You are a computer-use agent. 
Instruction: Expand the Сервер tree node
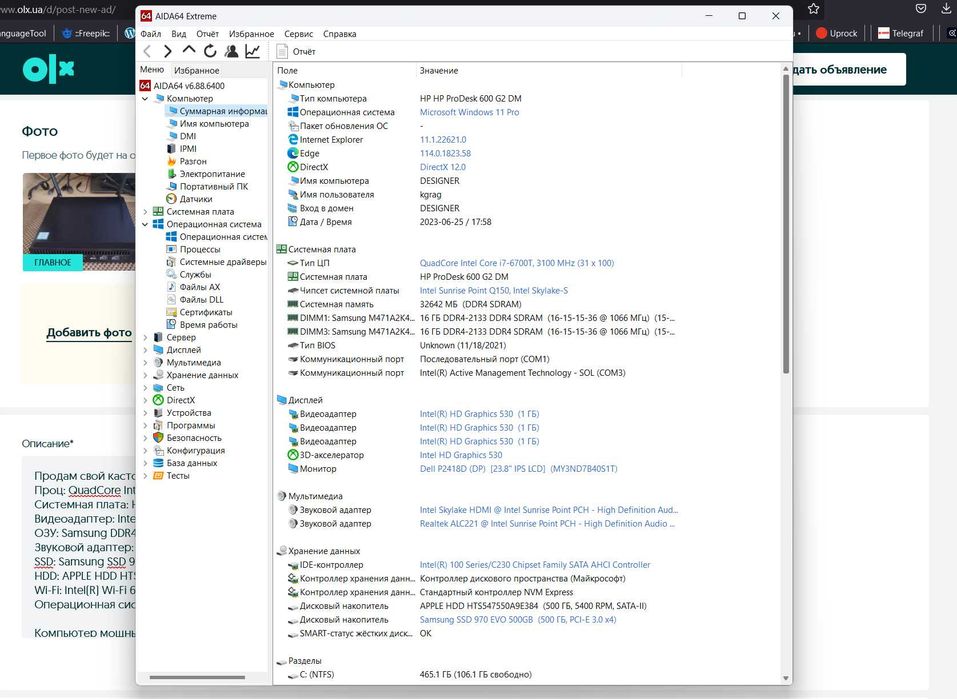pyautogui.click(x=145, y=337)
